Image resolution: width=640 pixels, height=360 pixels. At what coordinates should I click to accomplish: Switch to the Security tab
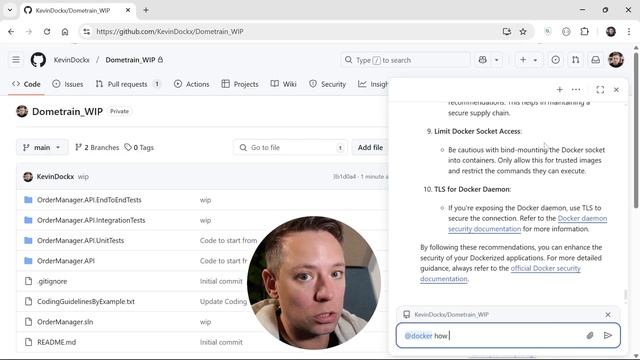tap(328, 84)
